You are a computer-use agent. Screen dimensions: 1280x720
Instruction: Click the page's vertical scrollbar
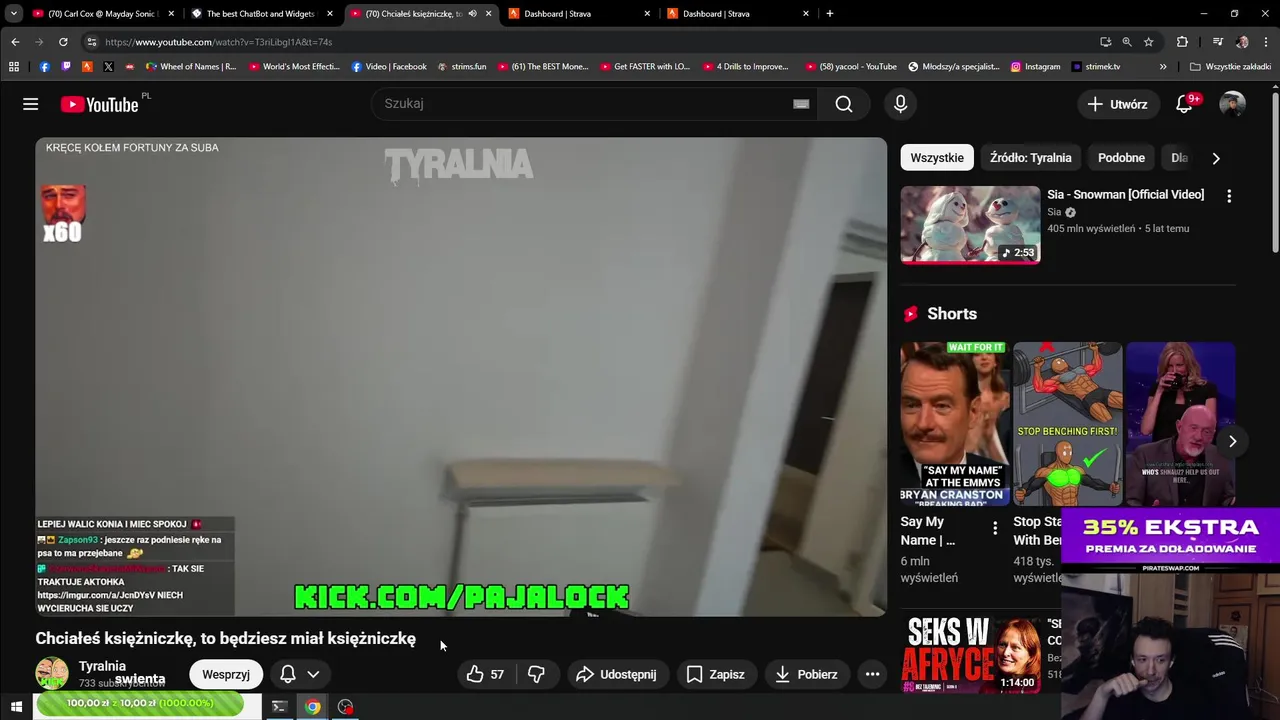click(x=1275, y=170)
